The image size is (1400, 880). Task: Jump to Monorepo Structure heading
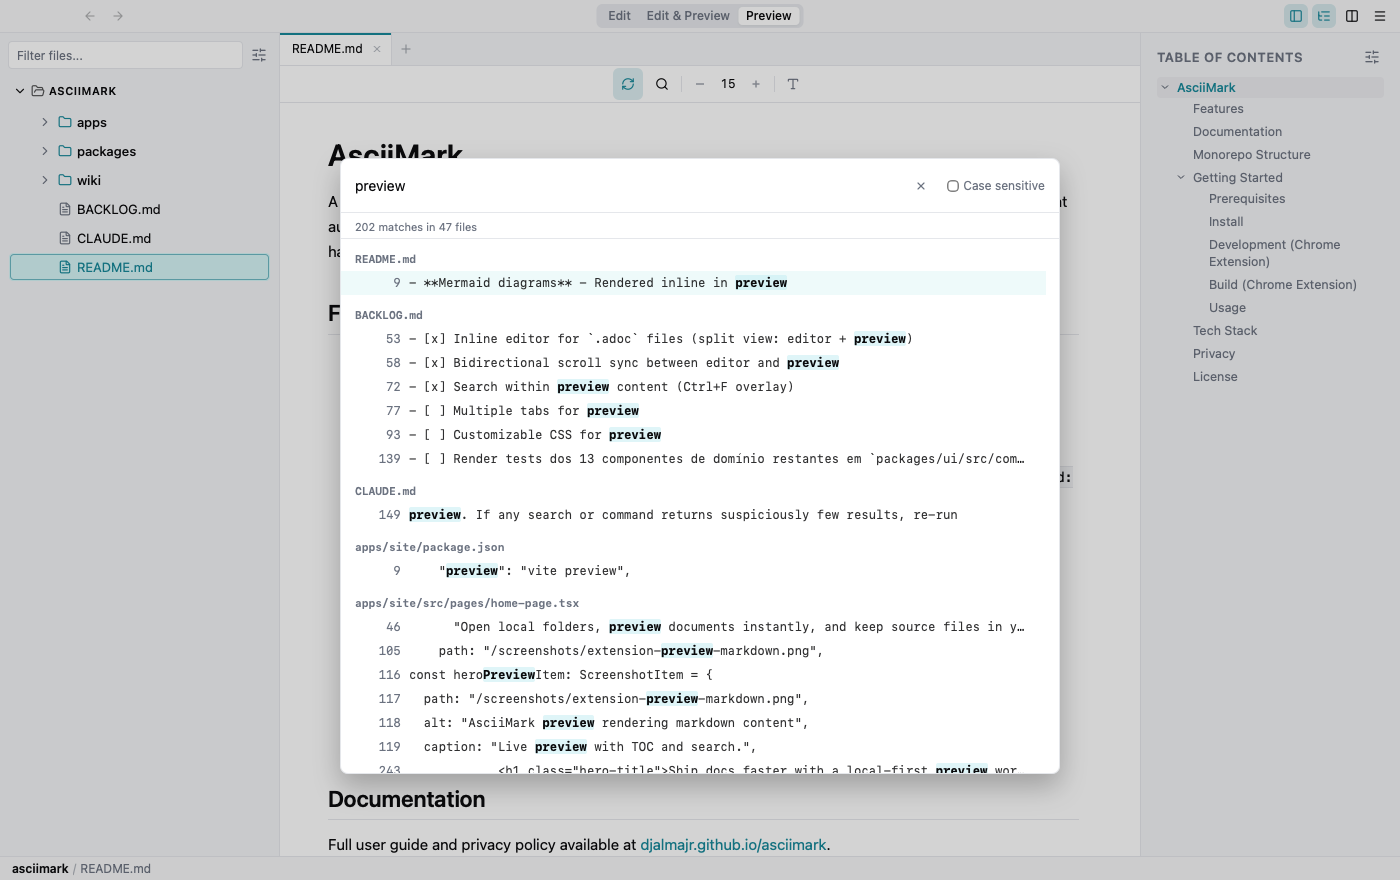coord(1251,155)
